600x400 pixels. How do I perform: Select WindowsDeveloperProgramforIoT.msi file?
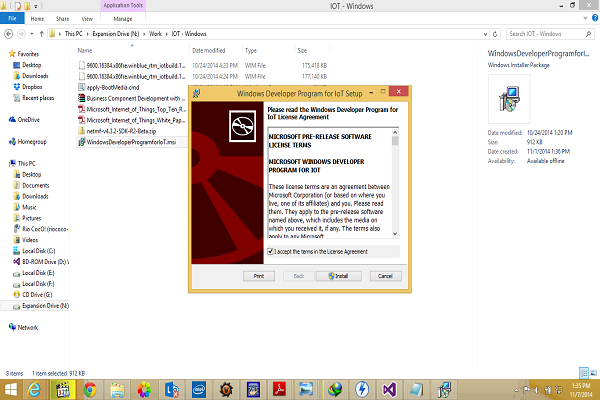tap(131, 142)
